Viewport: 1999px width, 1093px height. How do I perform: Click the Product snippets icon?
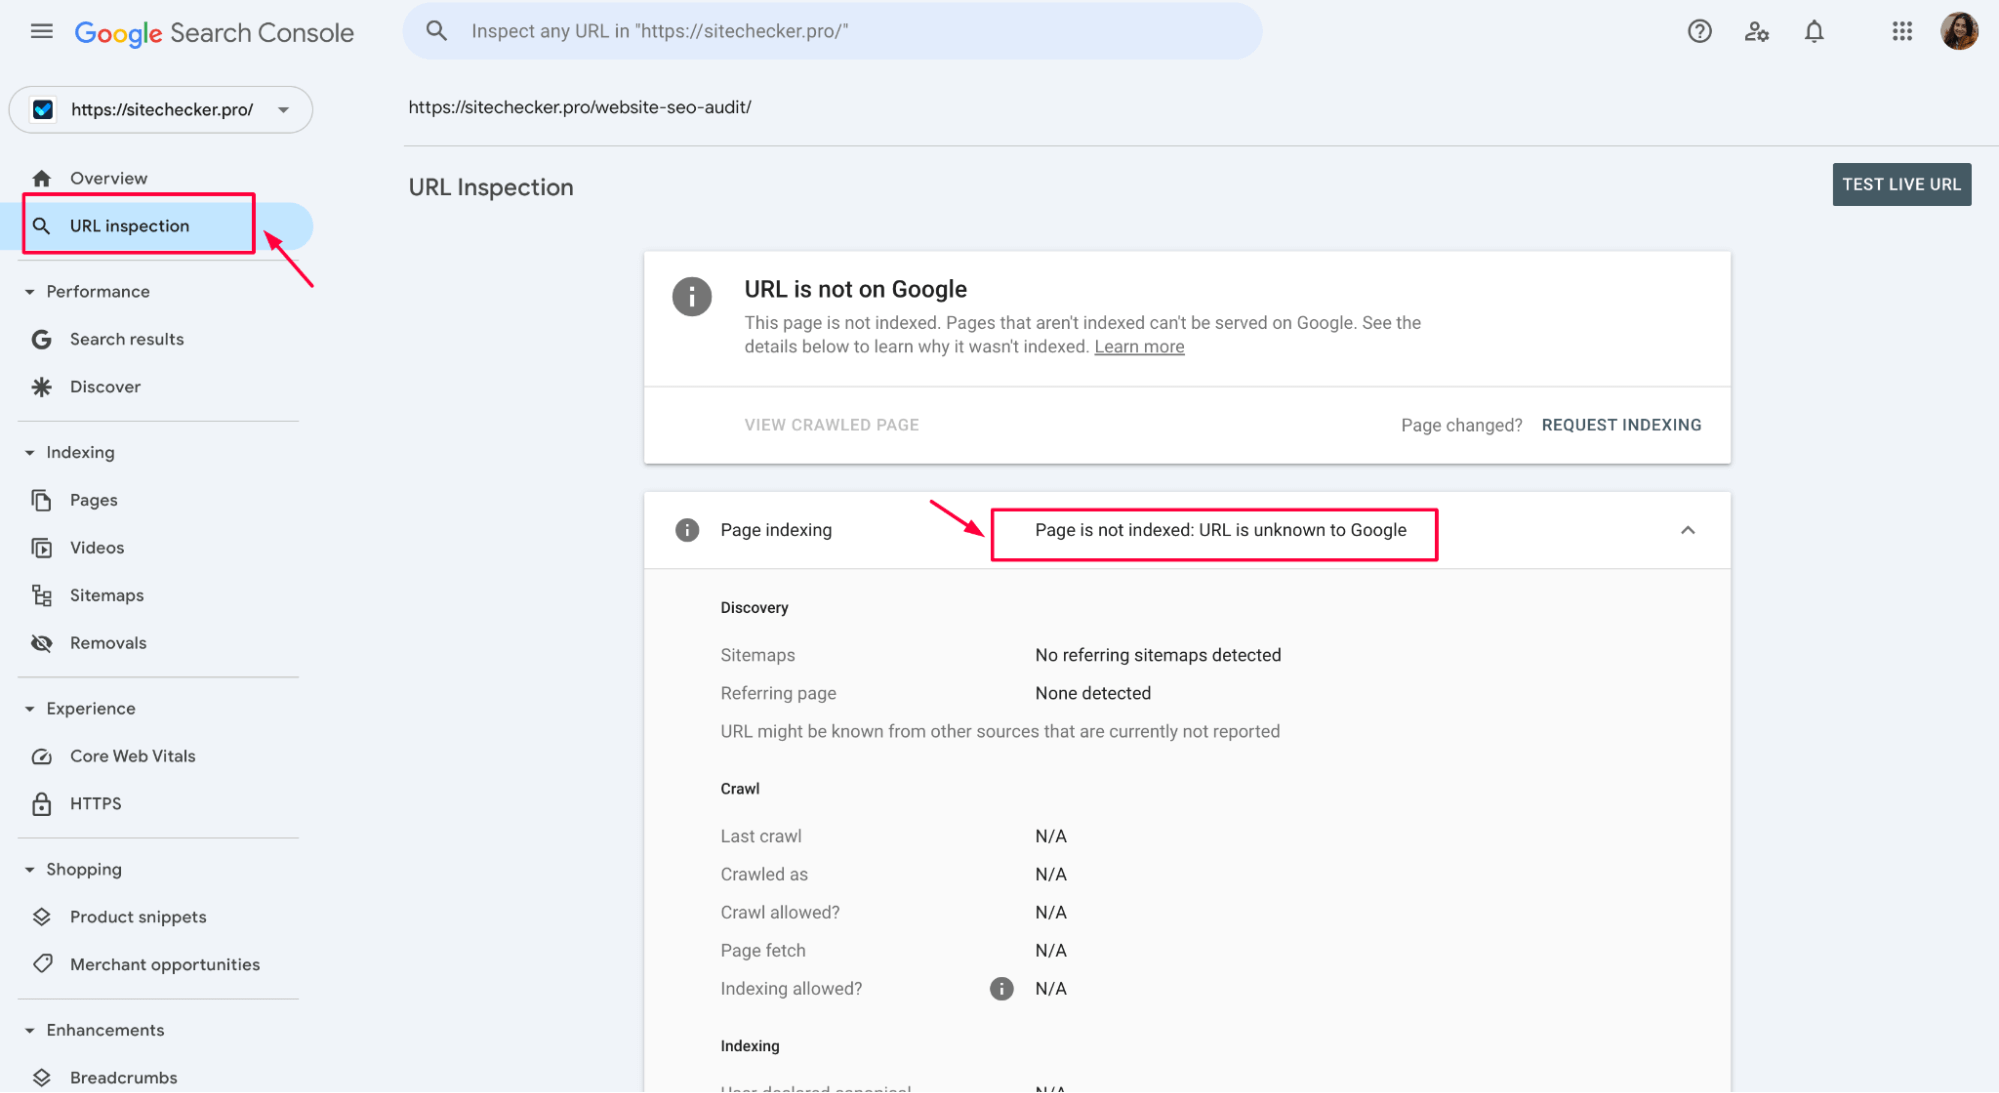pyautogui.click(x=41, y=917)
